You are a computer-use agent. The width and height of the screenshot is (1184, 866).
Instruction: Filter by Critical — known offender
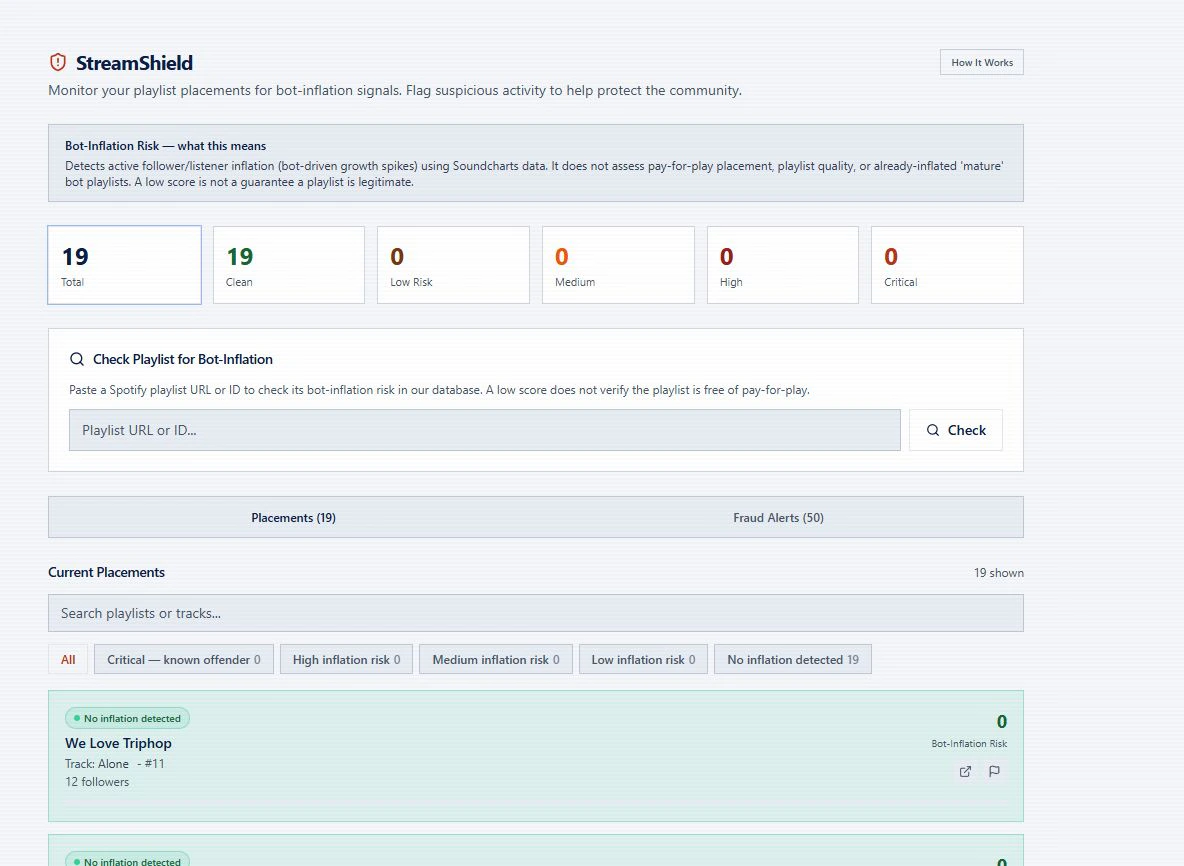[x=183, y=660]
